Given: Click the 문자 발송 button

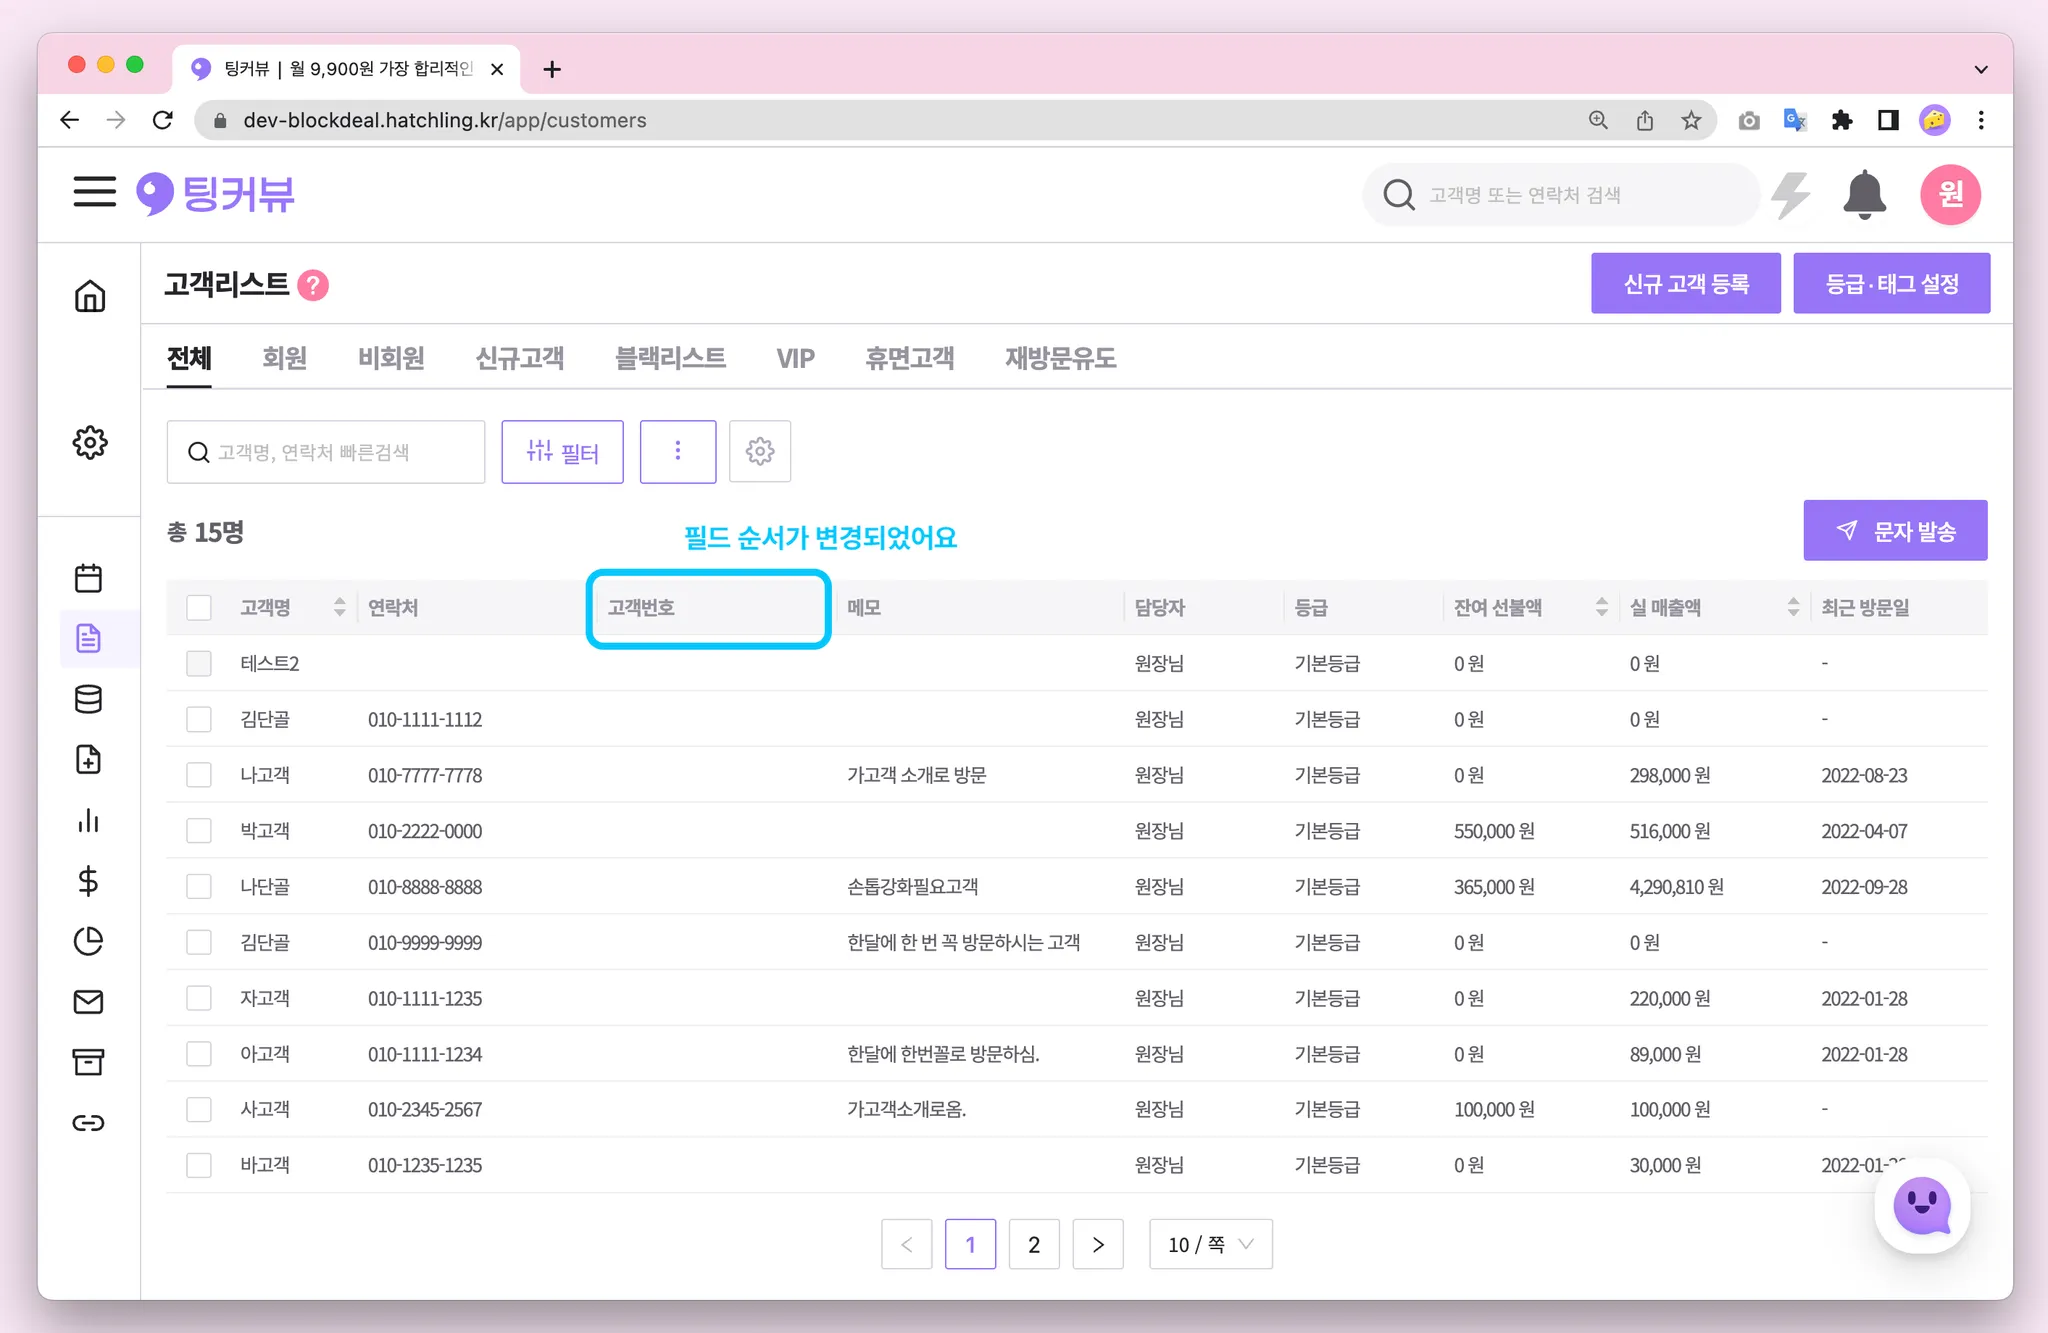Looking at the screenshot, I should pos(1895,531).
